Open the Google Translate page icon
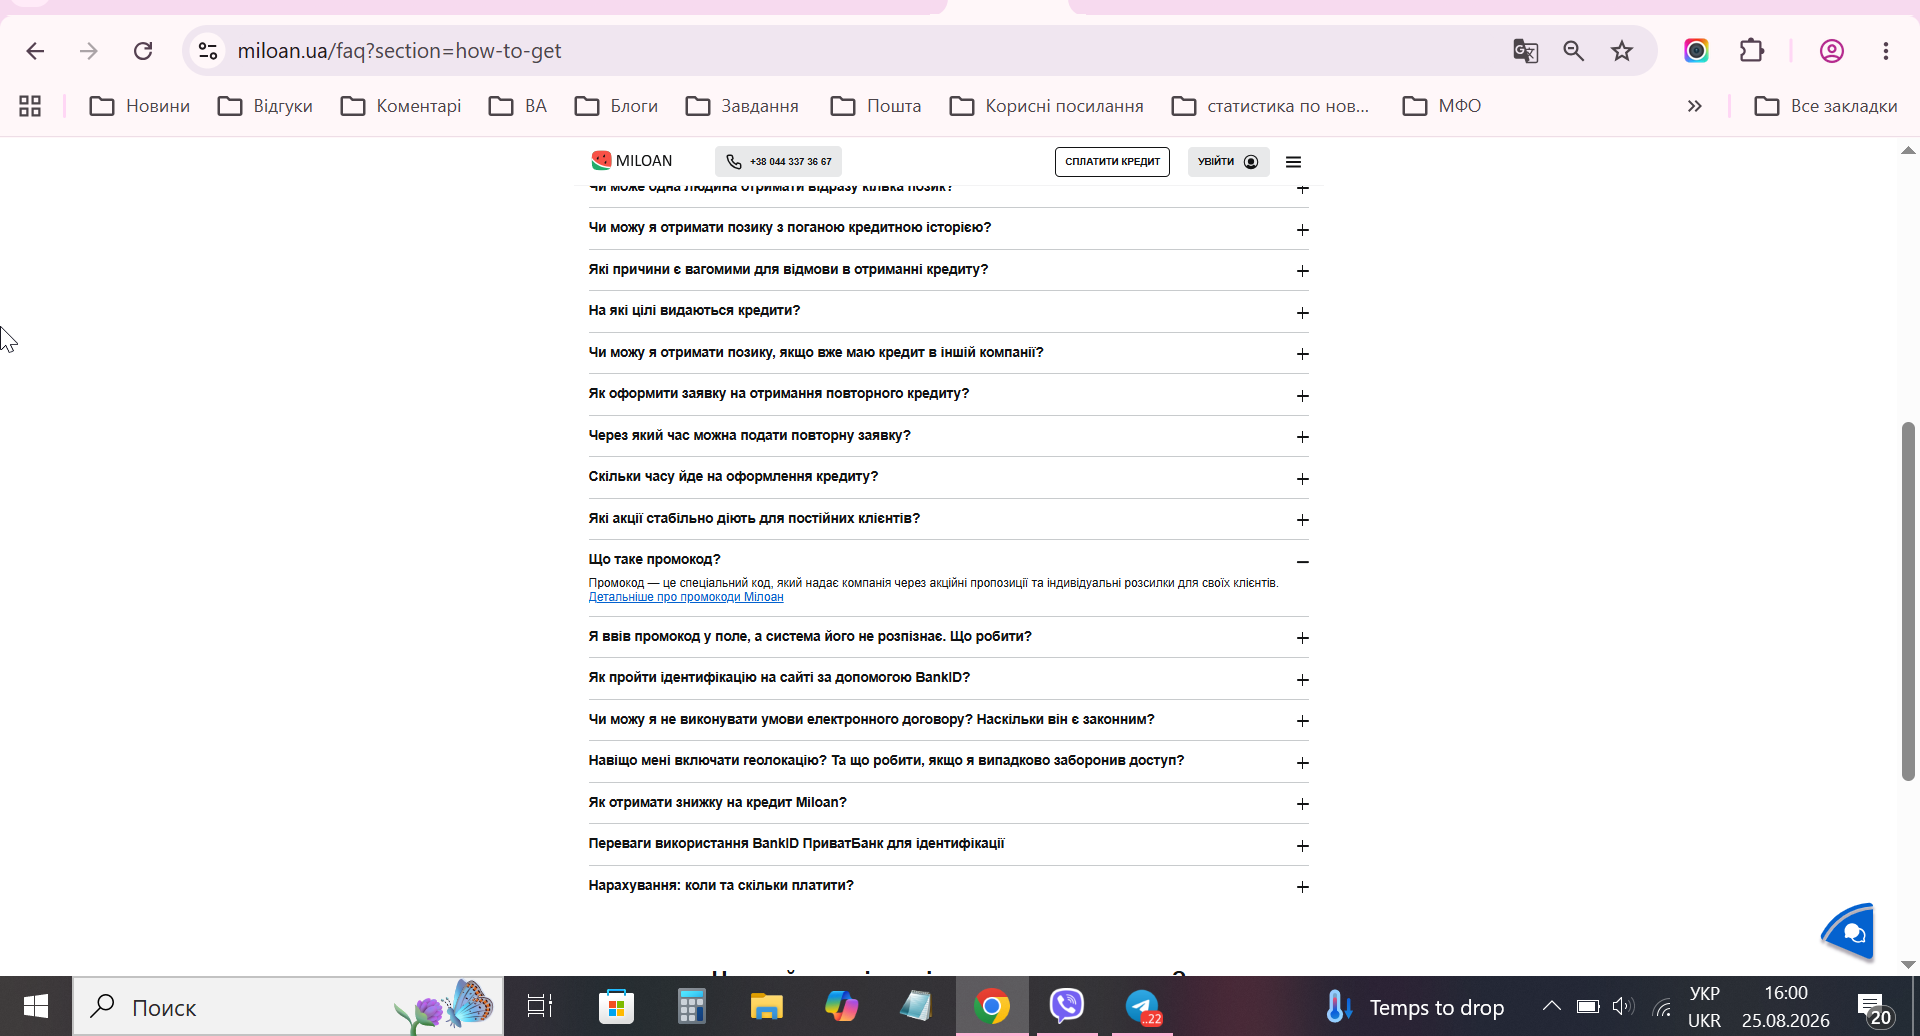Screen dimensions: 1920x1036 (1525, 51)
